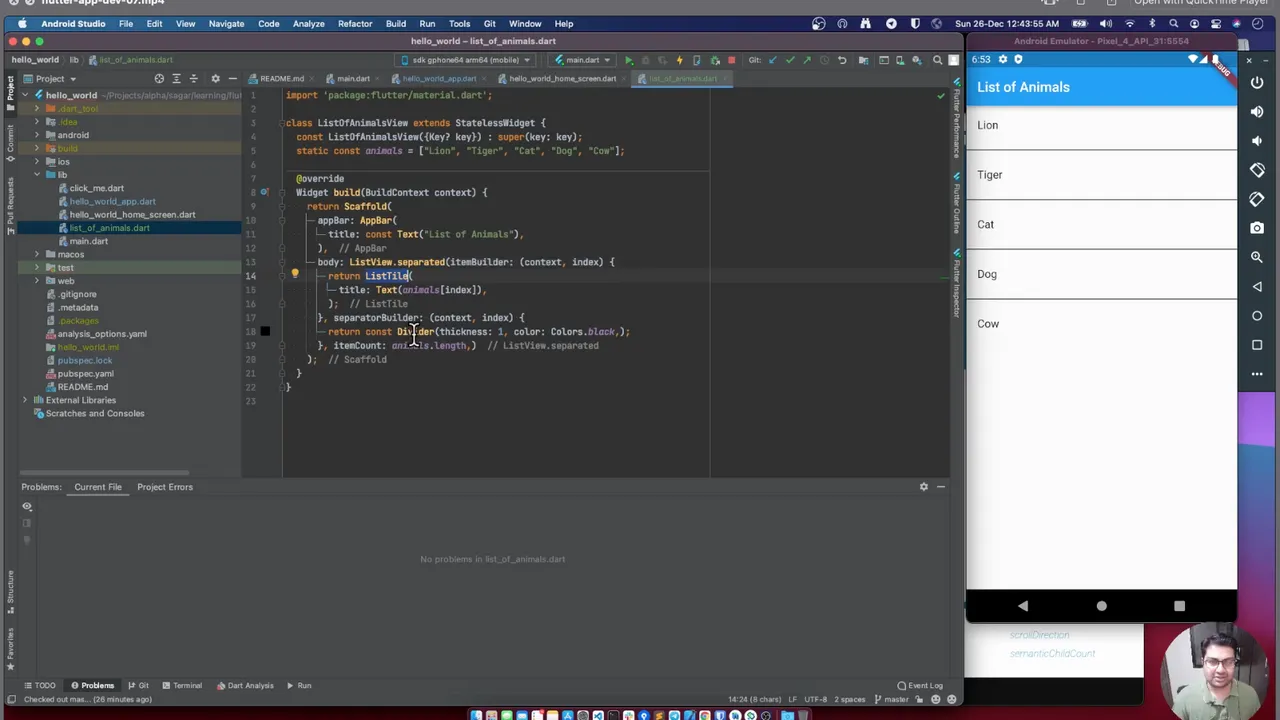The image size is (1280, 720).
Task: Open Dart Analysis tool window
Action: point(244,686)
